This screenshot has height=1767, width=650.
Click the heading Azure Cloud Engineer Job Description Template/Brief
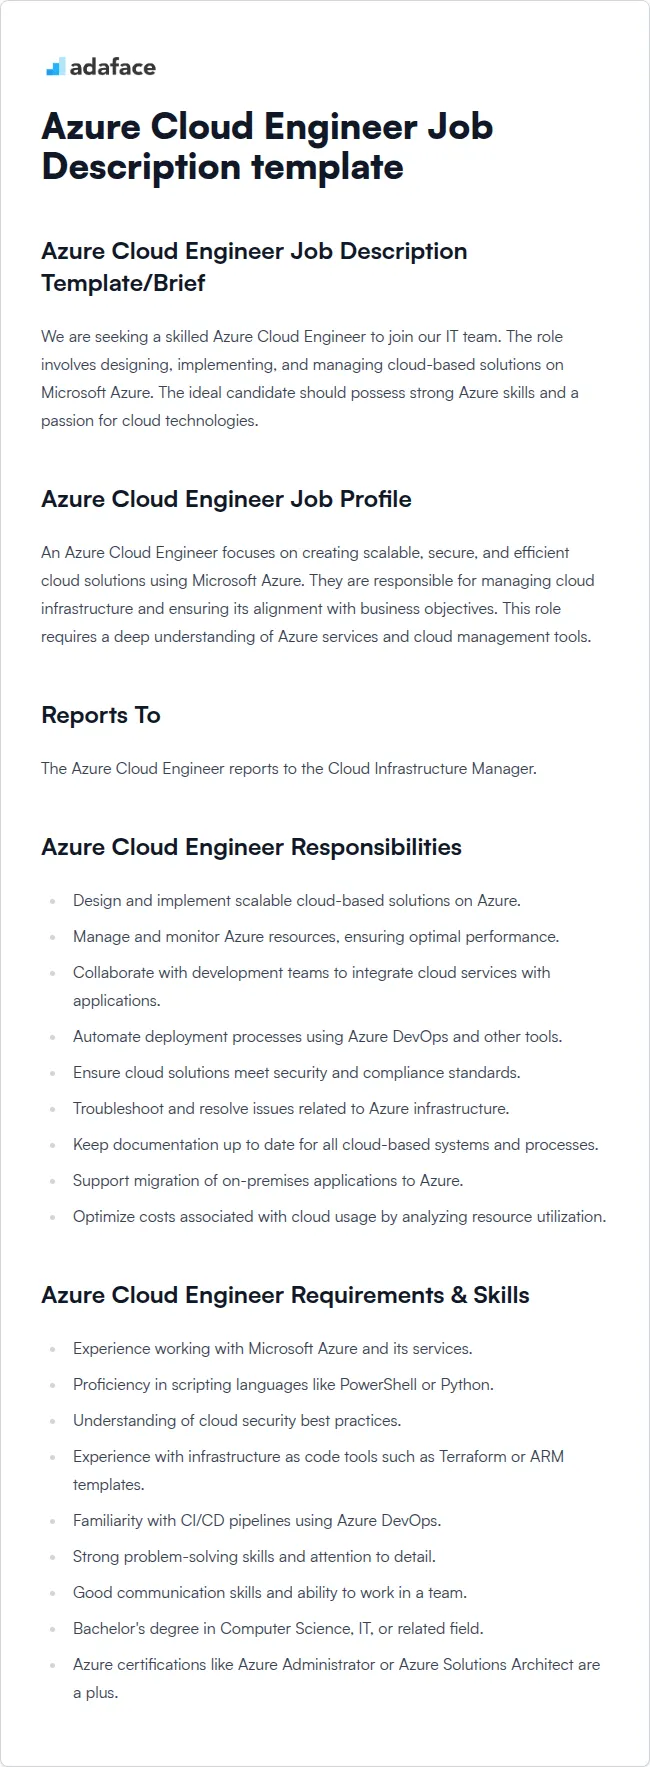tap(254, 266)
